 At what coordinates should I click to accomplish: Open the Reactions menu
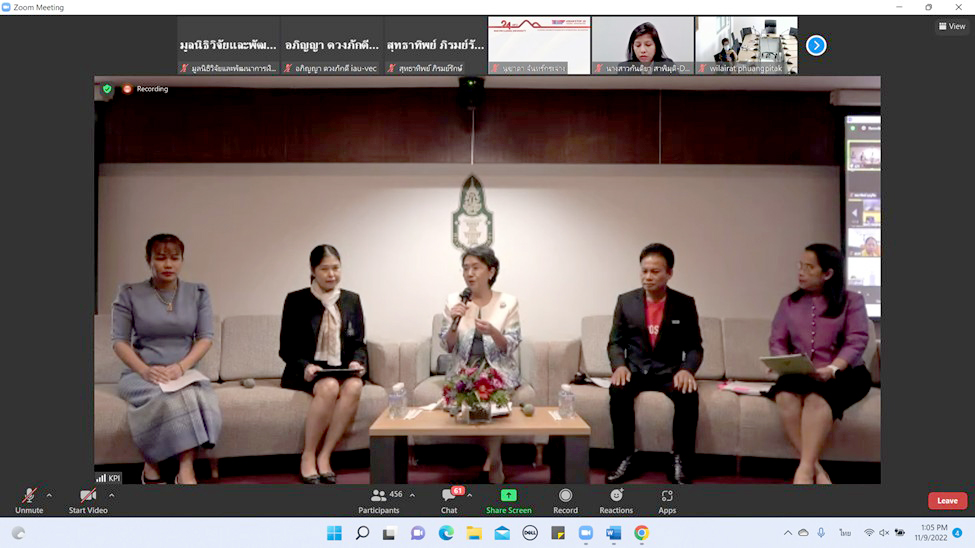pyautogui.click(x=616, y=500)
